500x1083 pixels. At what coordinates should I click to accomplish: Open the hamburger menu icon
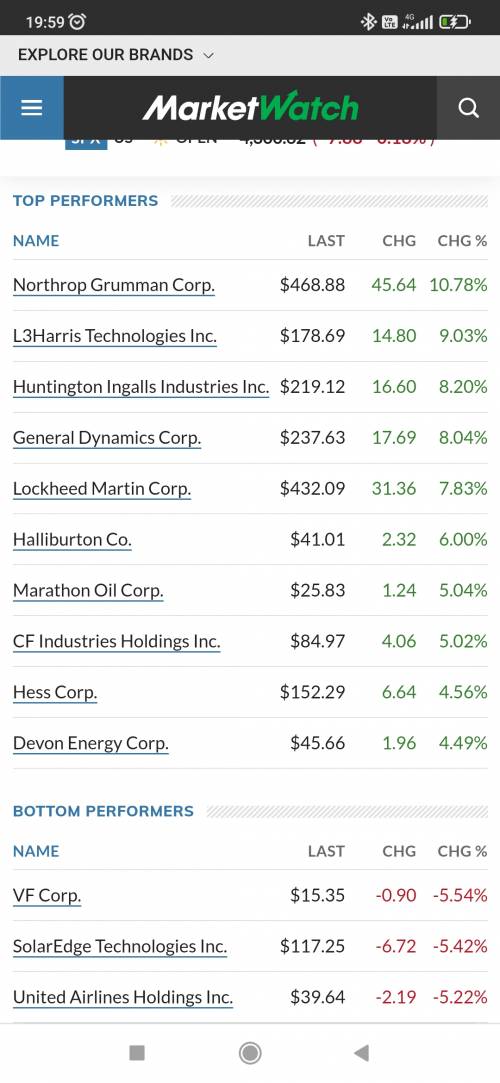click(x=32, y=108)
